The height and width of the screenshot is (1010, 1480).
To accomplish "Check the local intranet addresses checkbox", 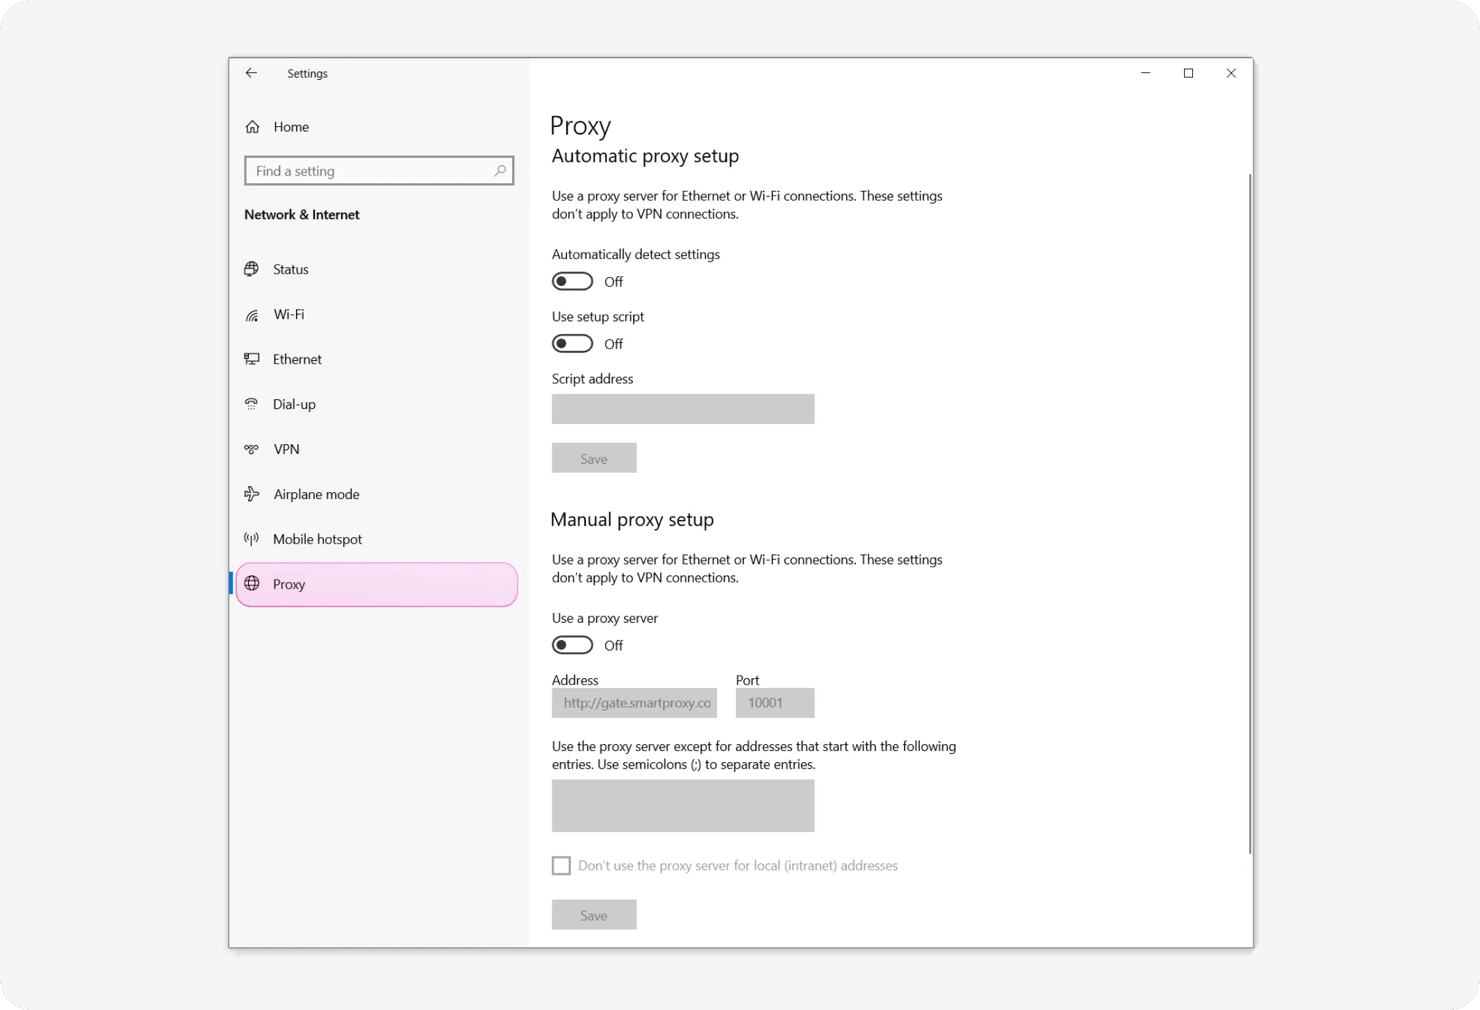I will click(561, 866).
